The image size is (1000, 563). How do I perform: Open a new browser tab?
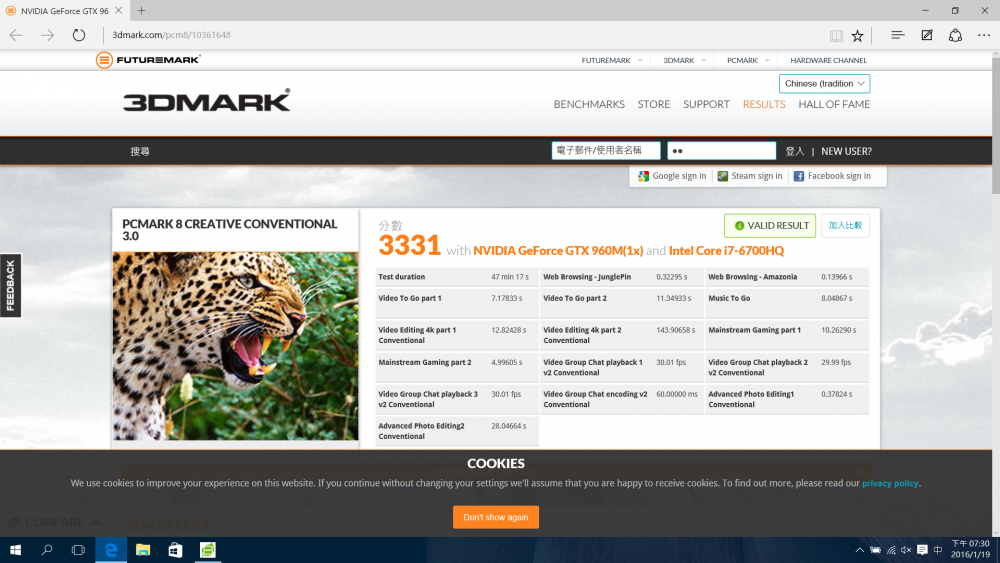pos(141,11)
